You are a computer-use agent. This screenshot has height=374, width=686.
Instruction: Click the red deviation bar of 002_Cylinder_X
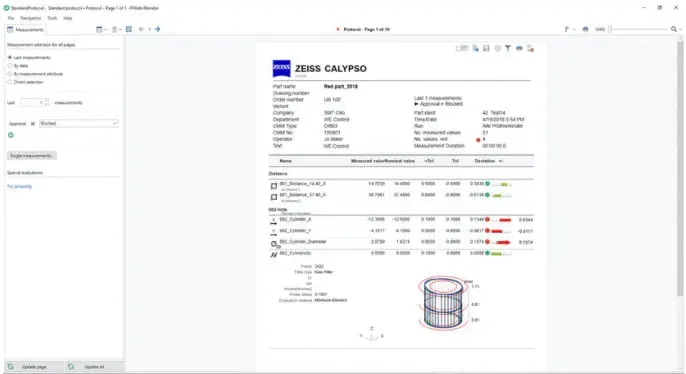(x=504, y=220)
